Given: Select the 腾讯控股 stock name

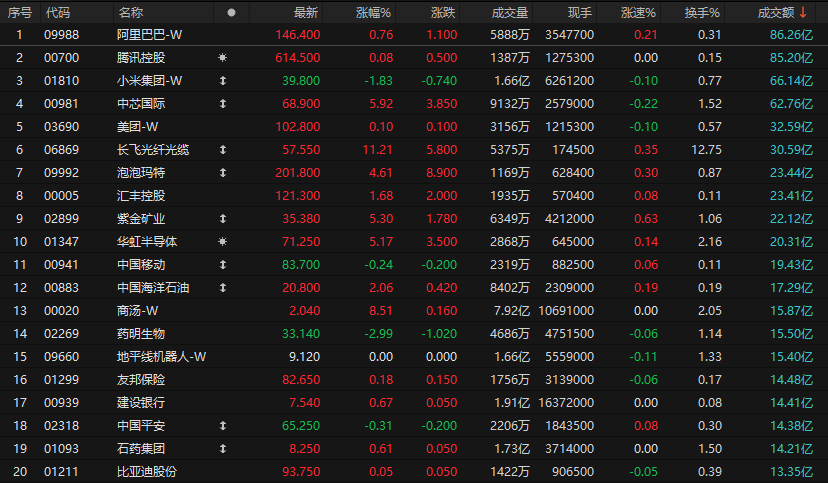Looking at the screenshot, I should [141, 58].
